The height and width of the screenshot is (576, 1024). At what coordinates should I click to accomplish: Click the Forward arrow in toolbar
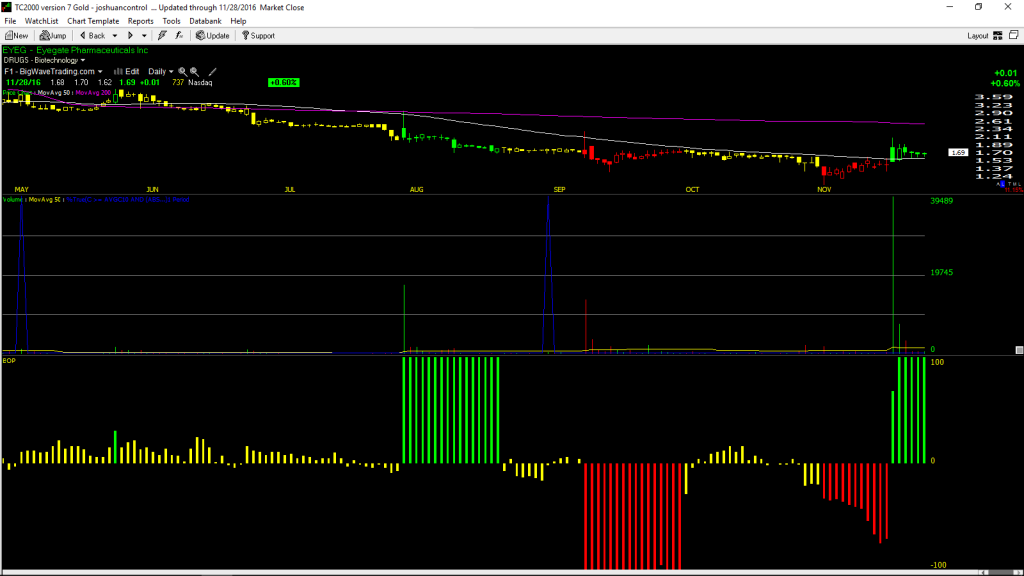click(131, 36)
